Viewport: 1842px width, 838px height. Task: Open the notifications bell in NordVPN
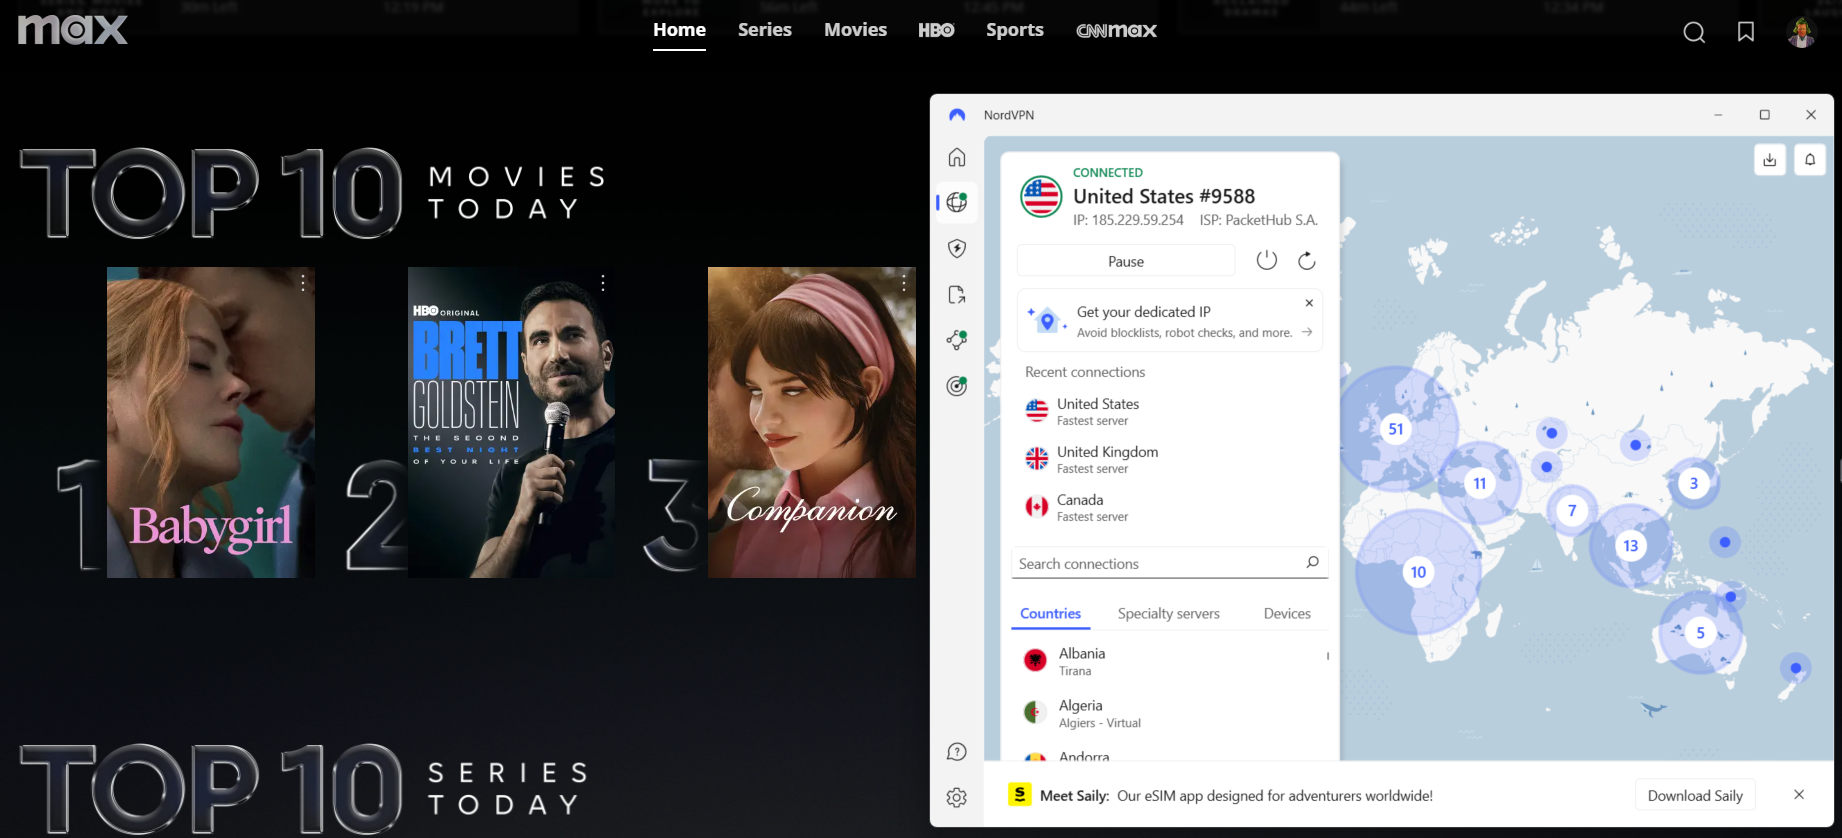click(x=1810, y=160)
